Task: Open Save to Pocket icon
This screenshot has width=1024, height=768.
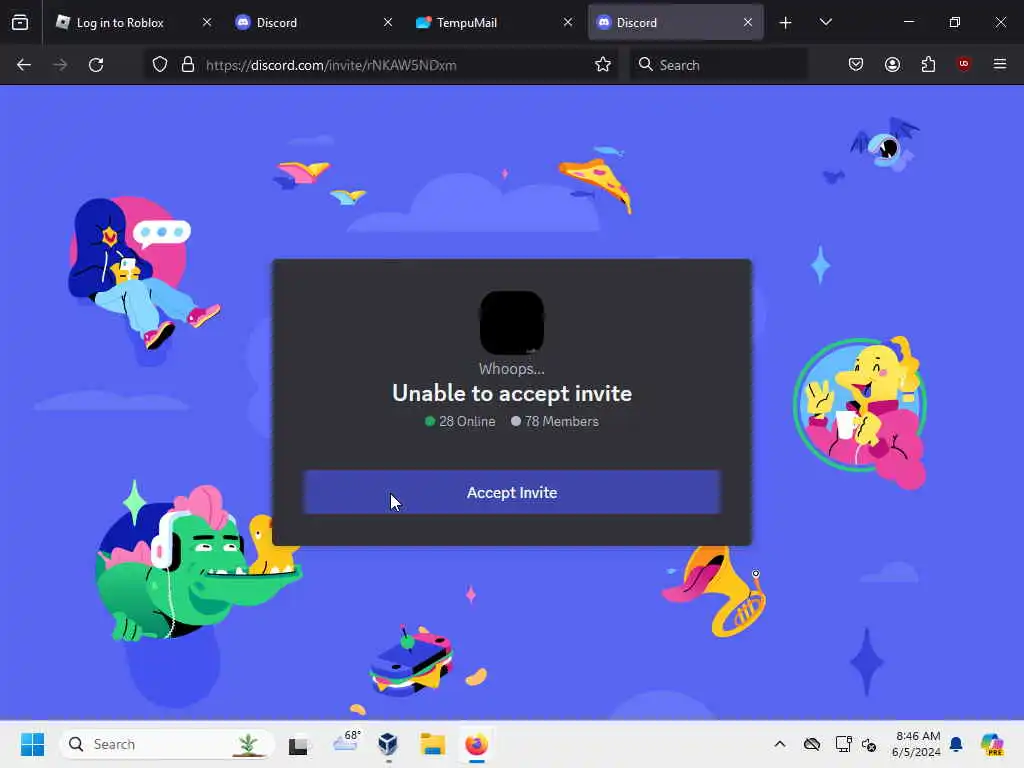Action: pyautogui.click(x=856, y=65)
